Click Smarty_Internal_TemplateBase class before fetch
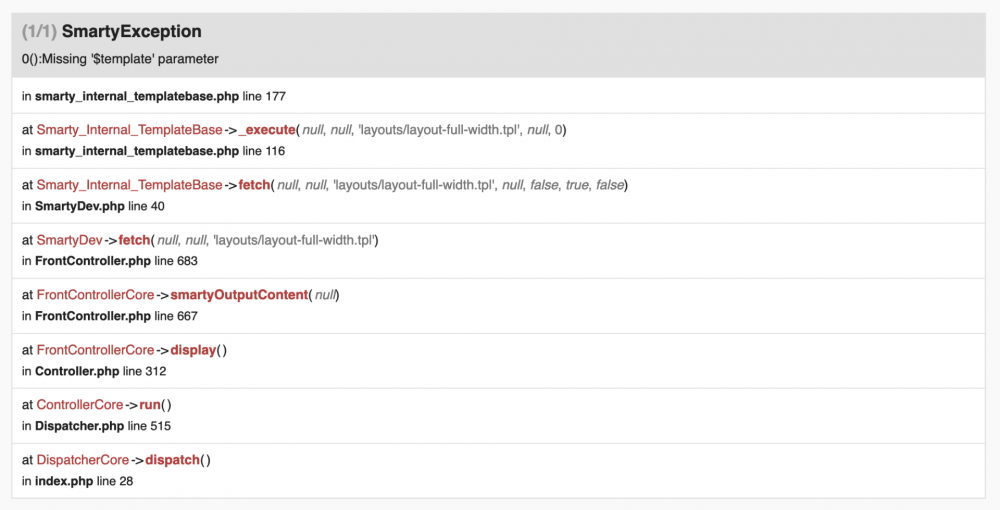Screen dimensions: 1000x510 pos(129,185)
